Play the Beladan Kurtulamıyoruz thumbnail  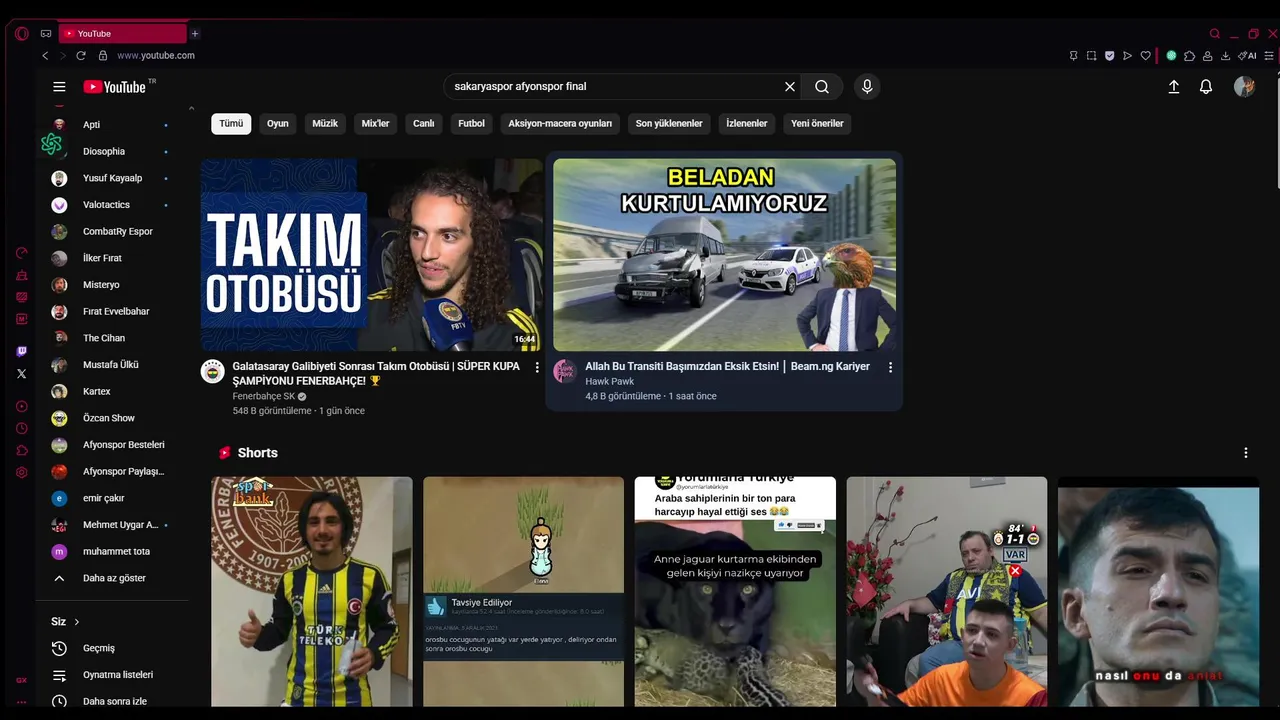(x=725, y=255)
